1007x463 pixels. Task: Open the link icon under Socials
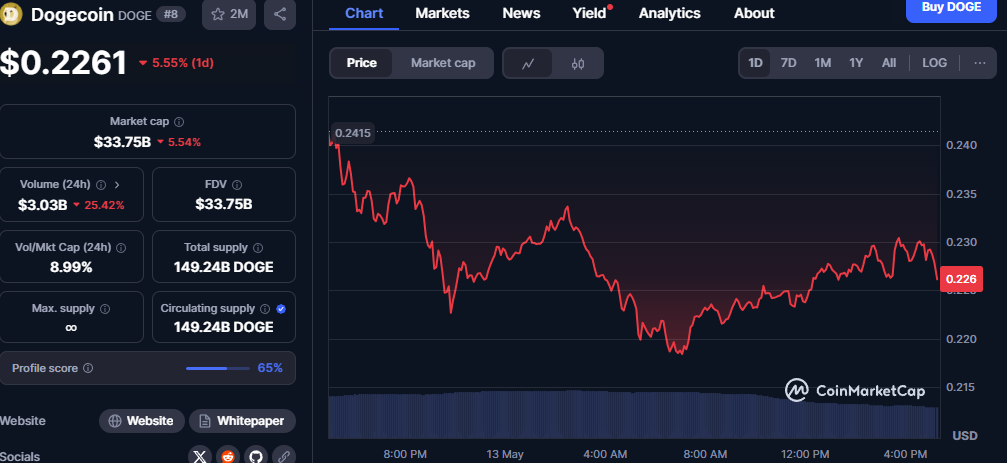[x=284, y=457]
